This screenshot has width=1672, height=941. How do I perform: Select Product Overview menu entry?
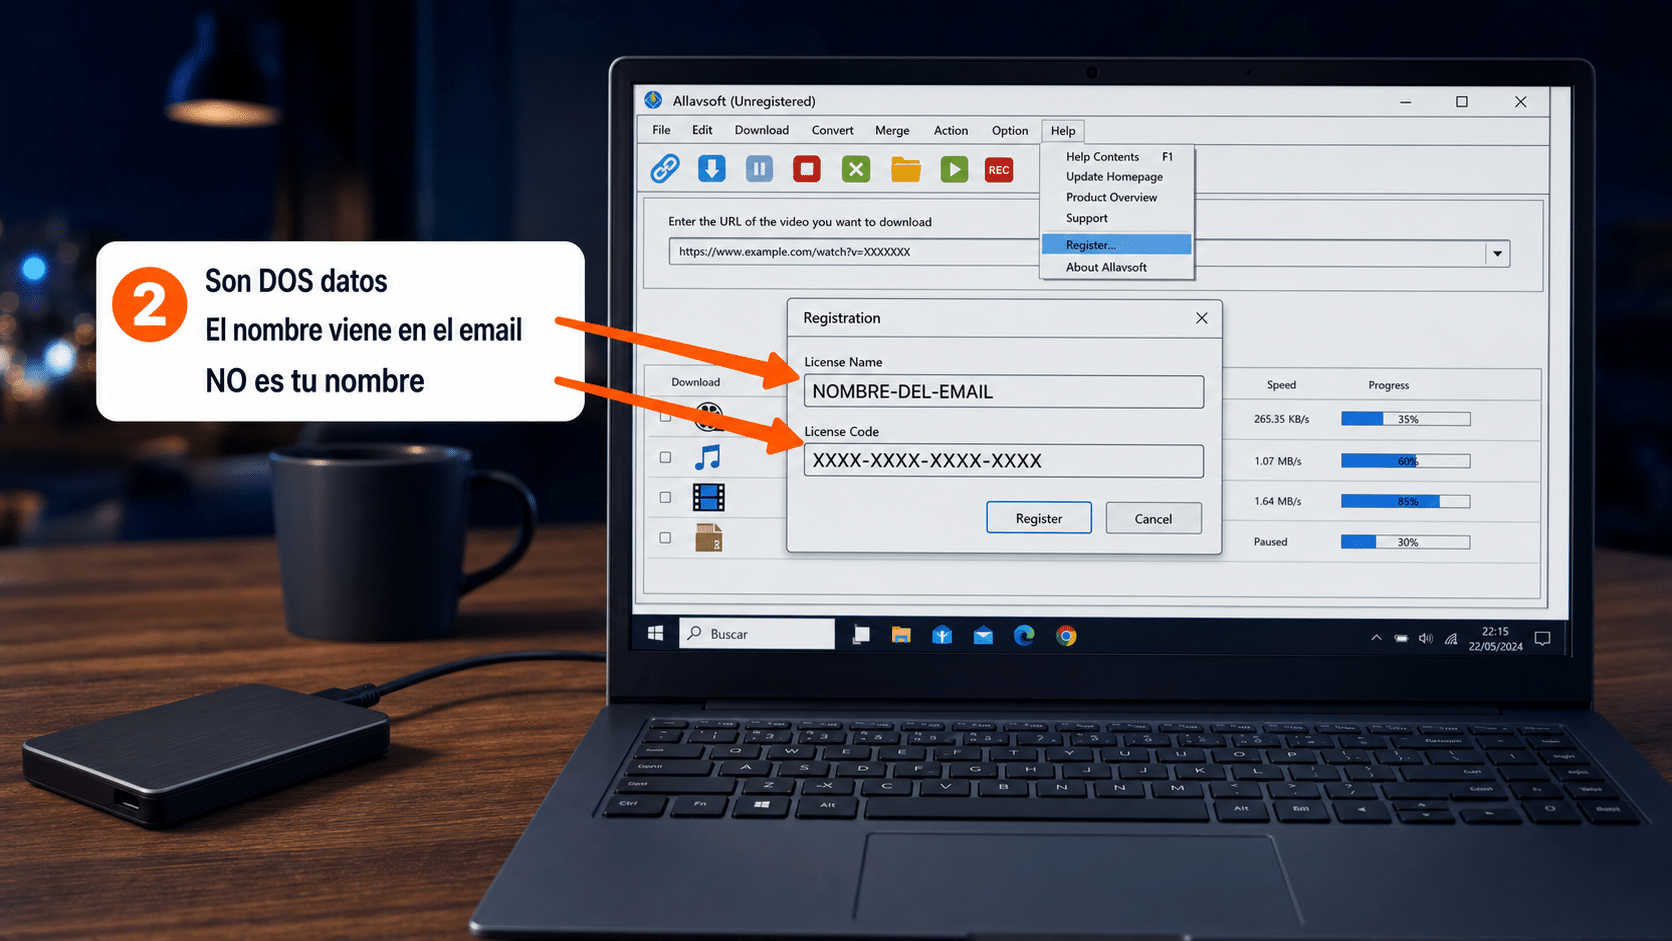pos(1117,198)
